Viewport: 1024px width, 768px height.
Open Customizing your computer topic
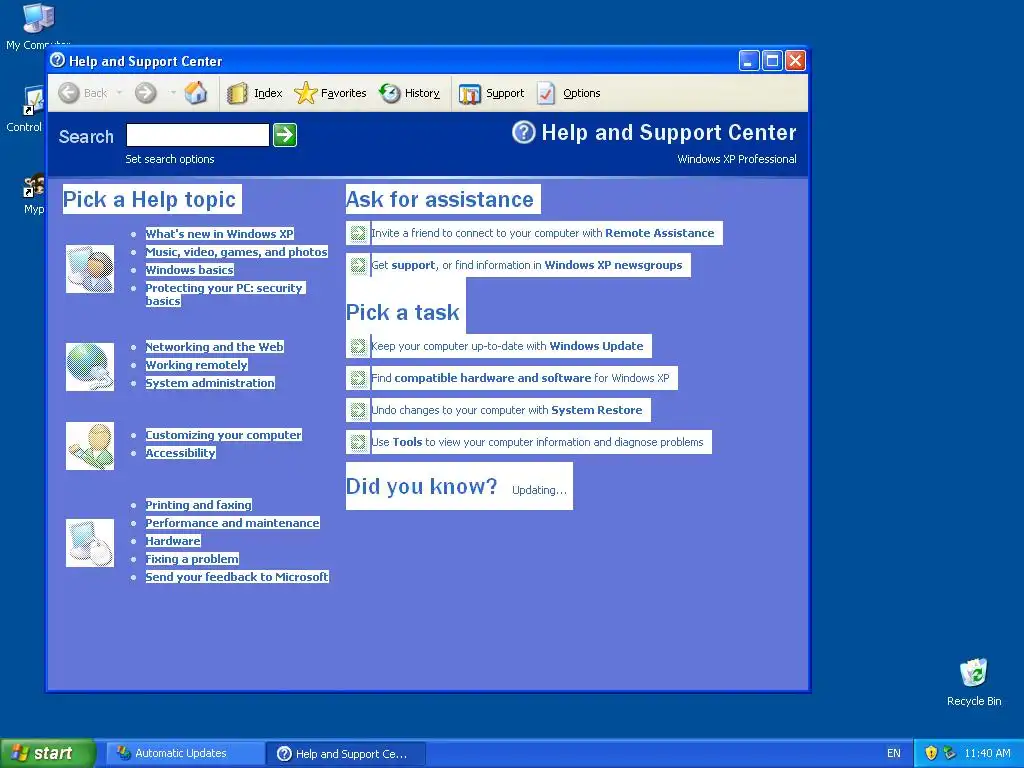pos(223,435)
